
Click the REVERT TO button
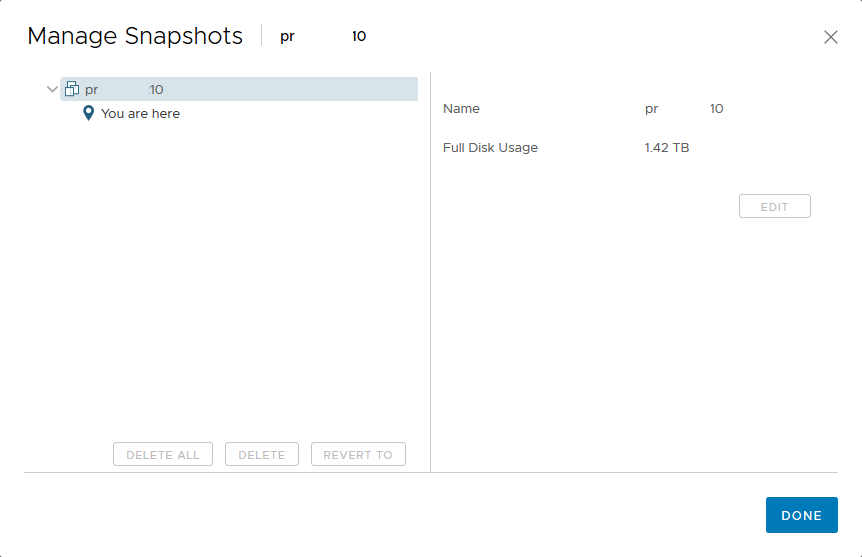[358, 455]
